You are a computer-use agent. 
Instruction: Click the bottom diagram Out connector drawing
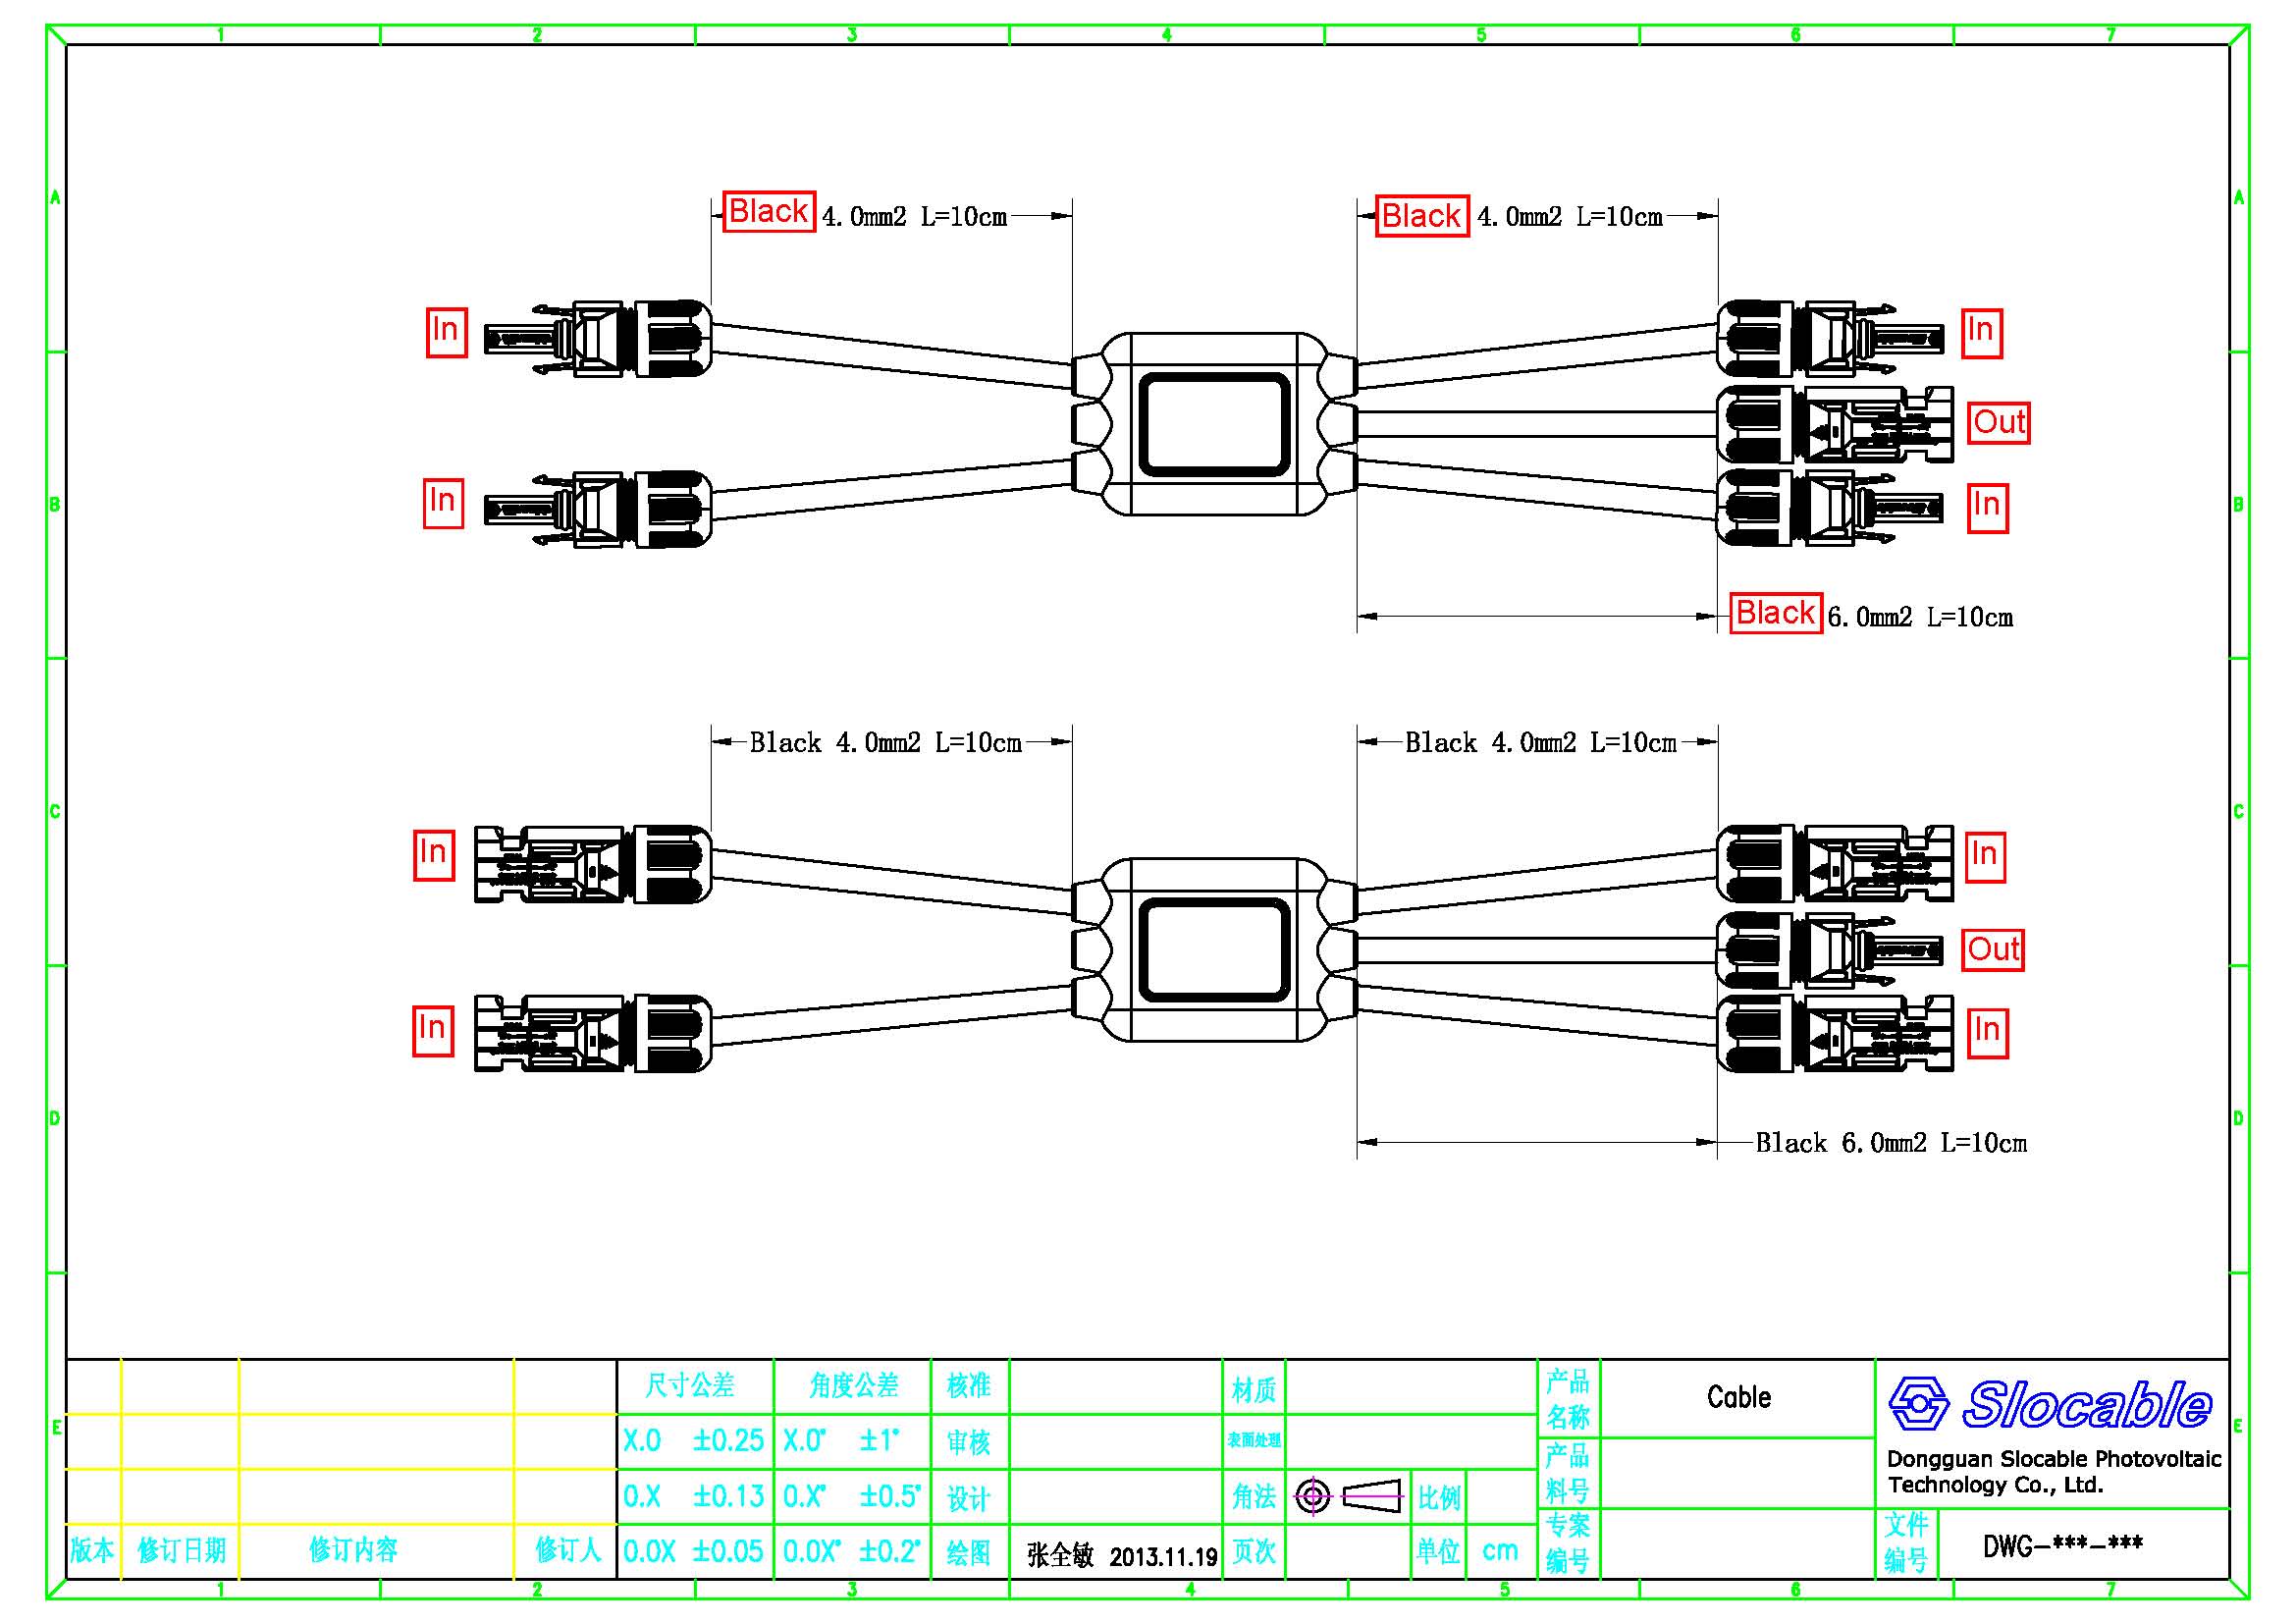click(1830, 949)
